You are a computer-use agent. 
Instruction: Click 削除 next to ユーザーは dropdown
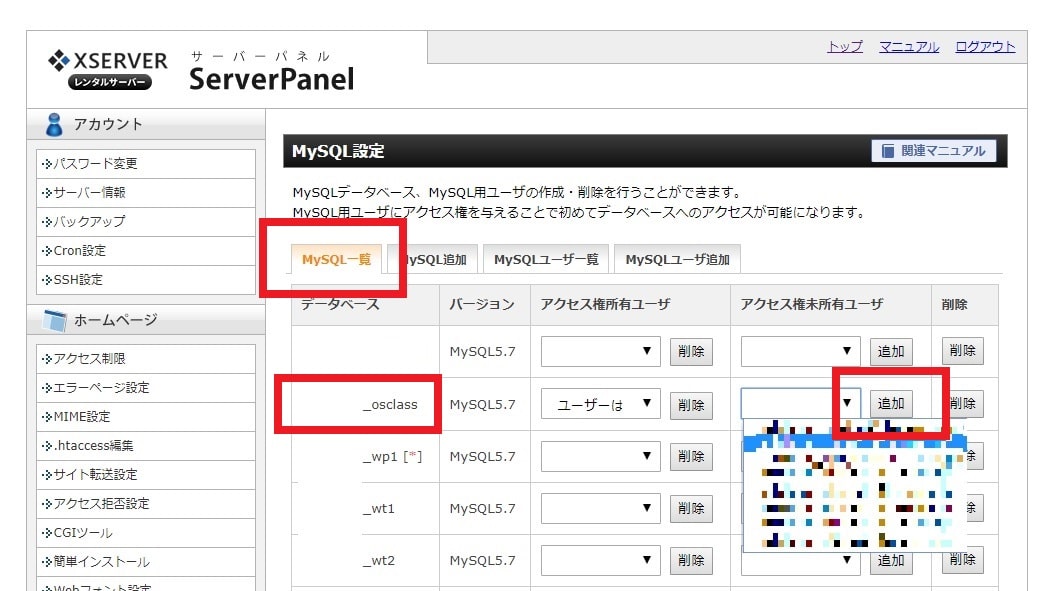click(x=691, y=405)
